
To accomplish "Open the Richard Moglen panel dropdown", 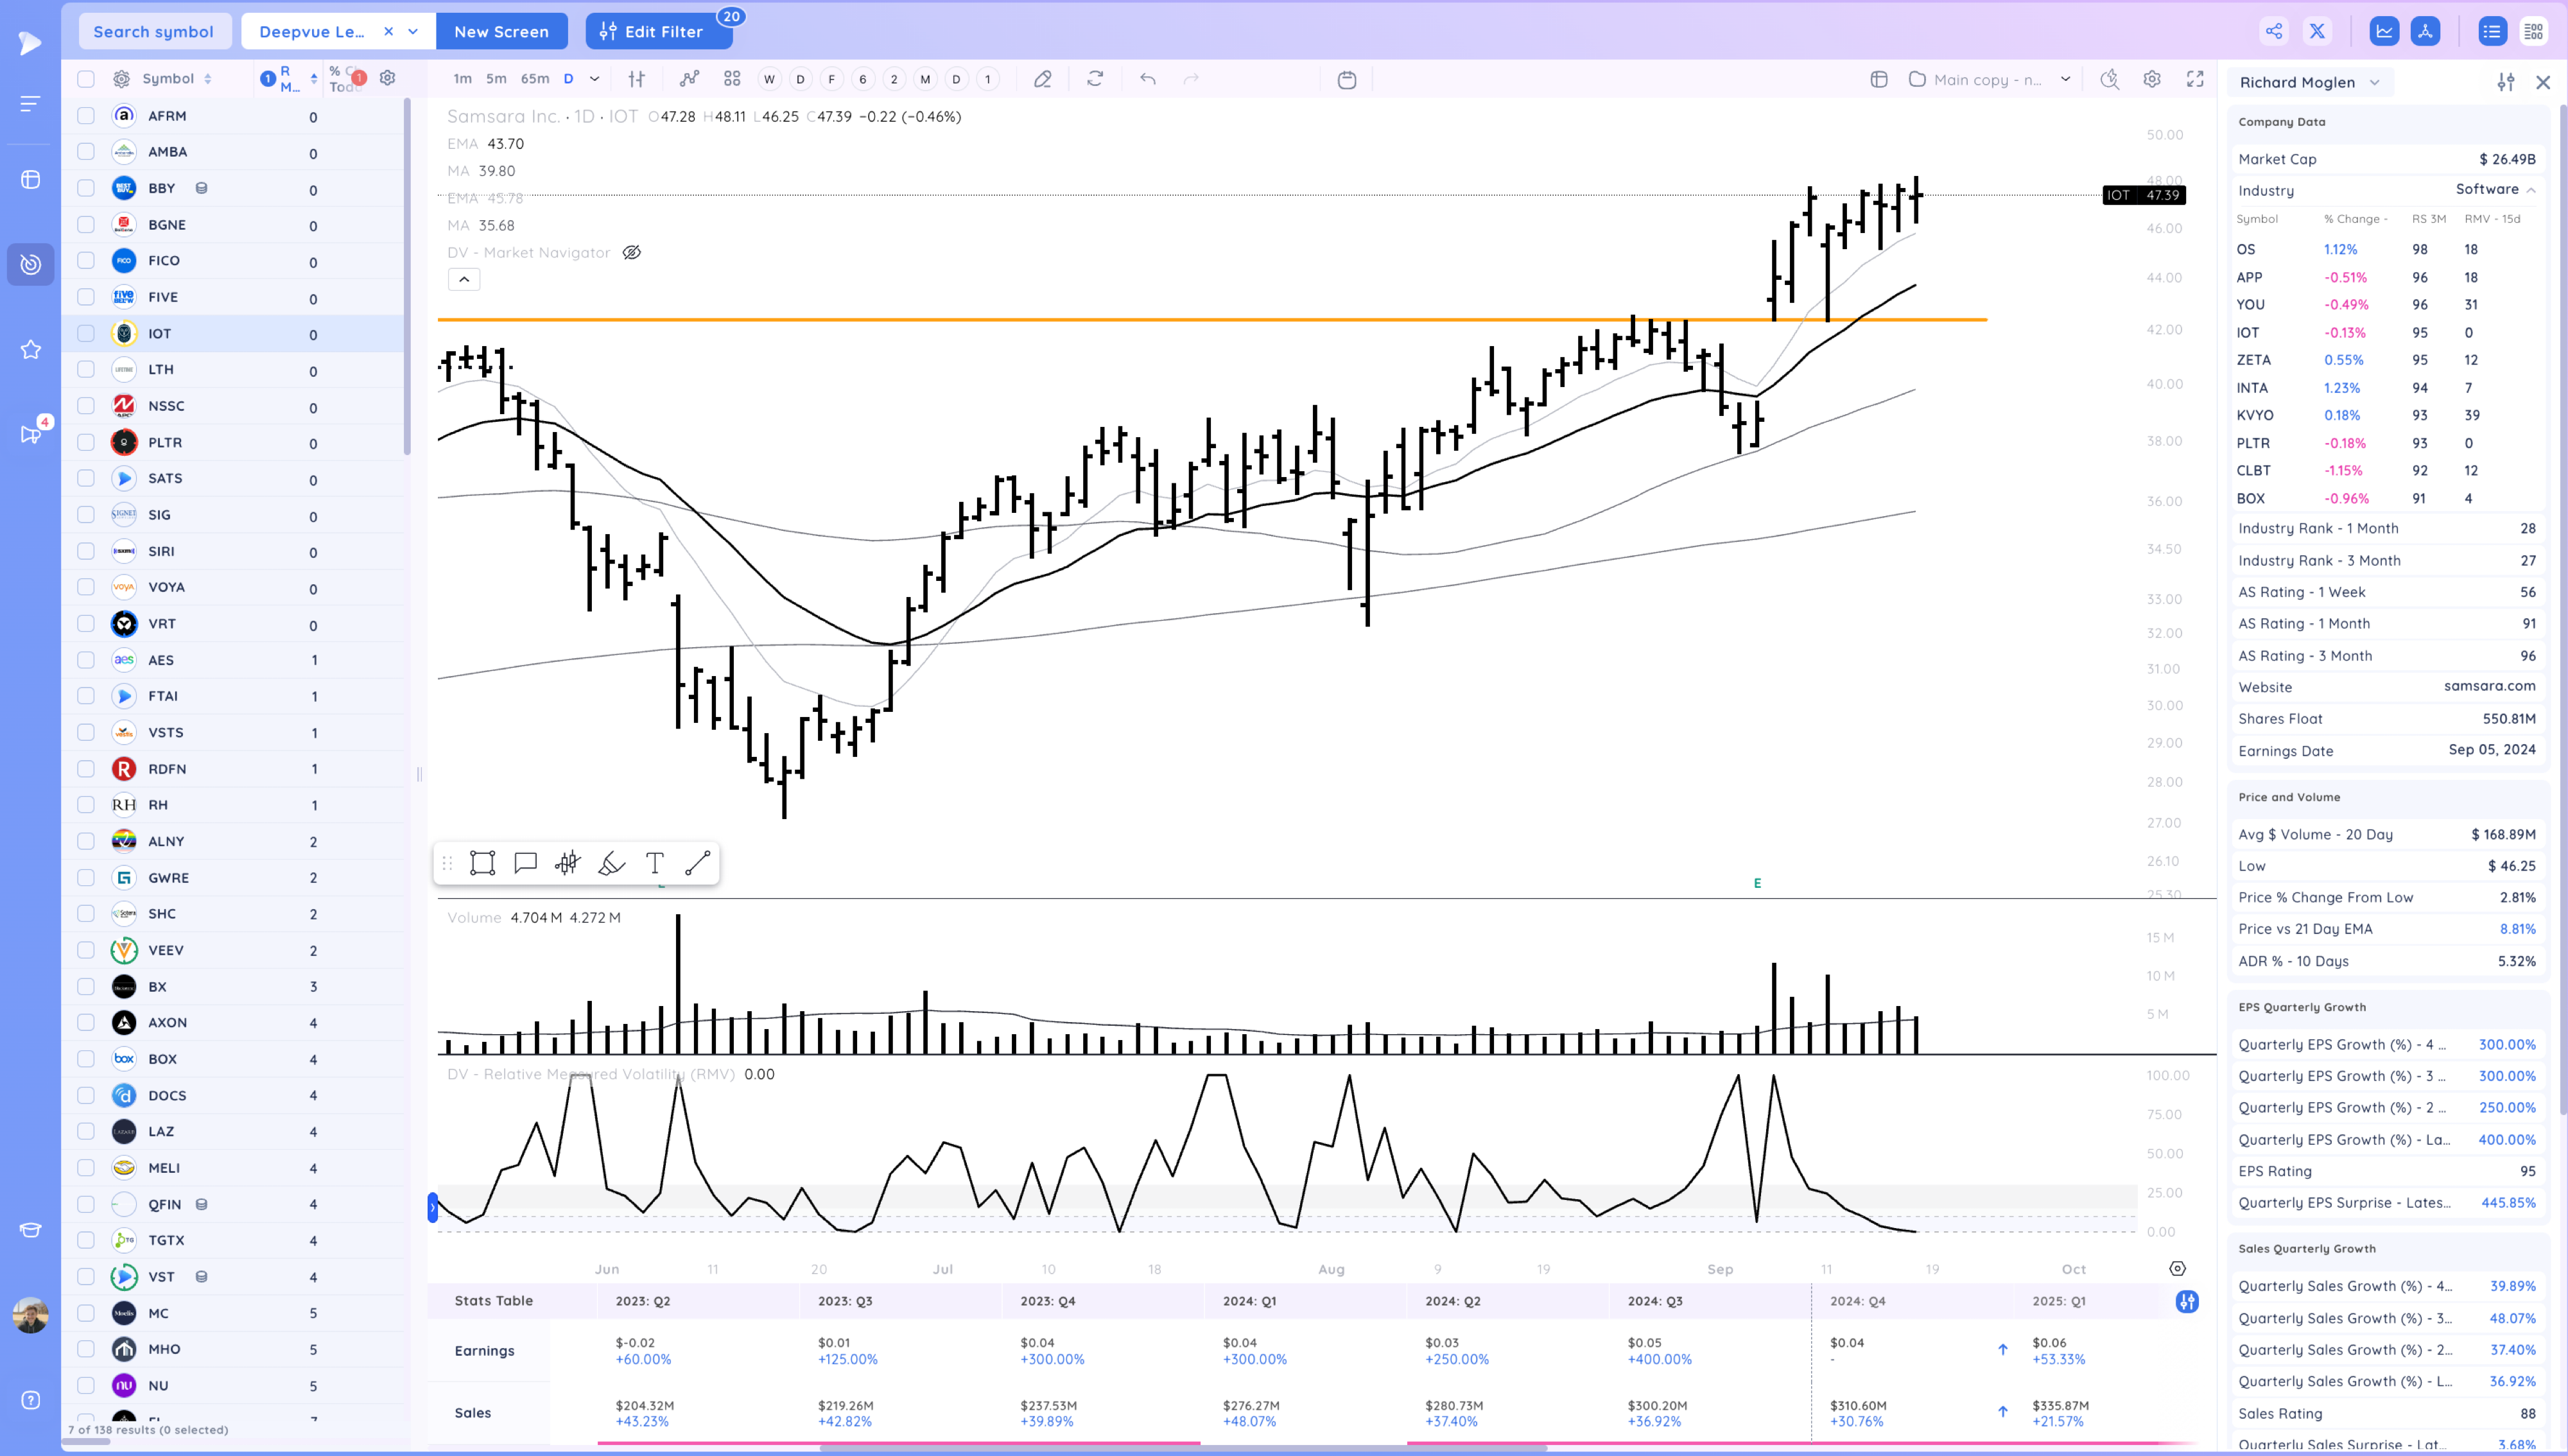I will (x=2374, y=82).
